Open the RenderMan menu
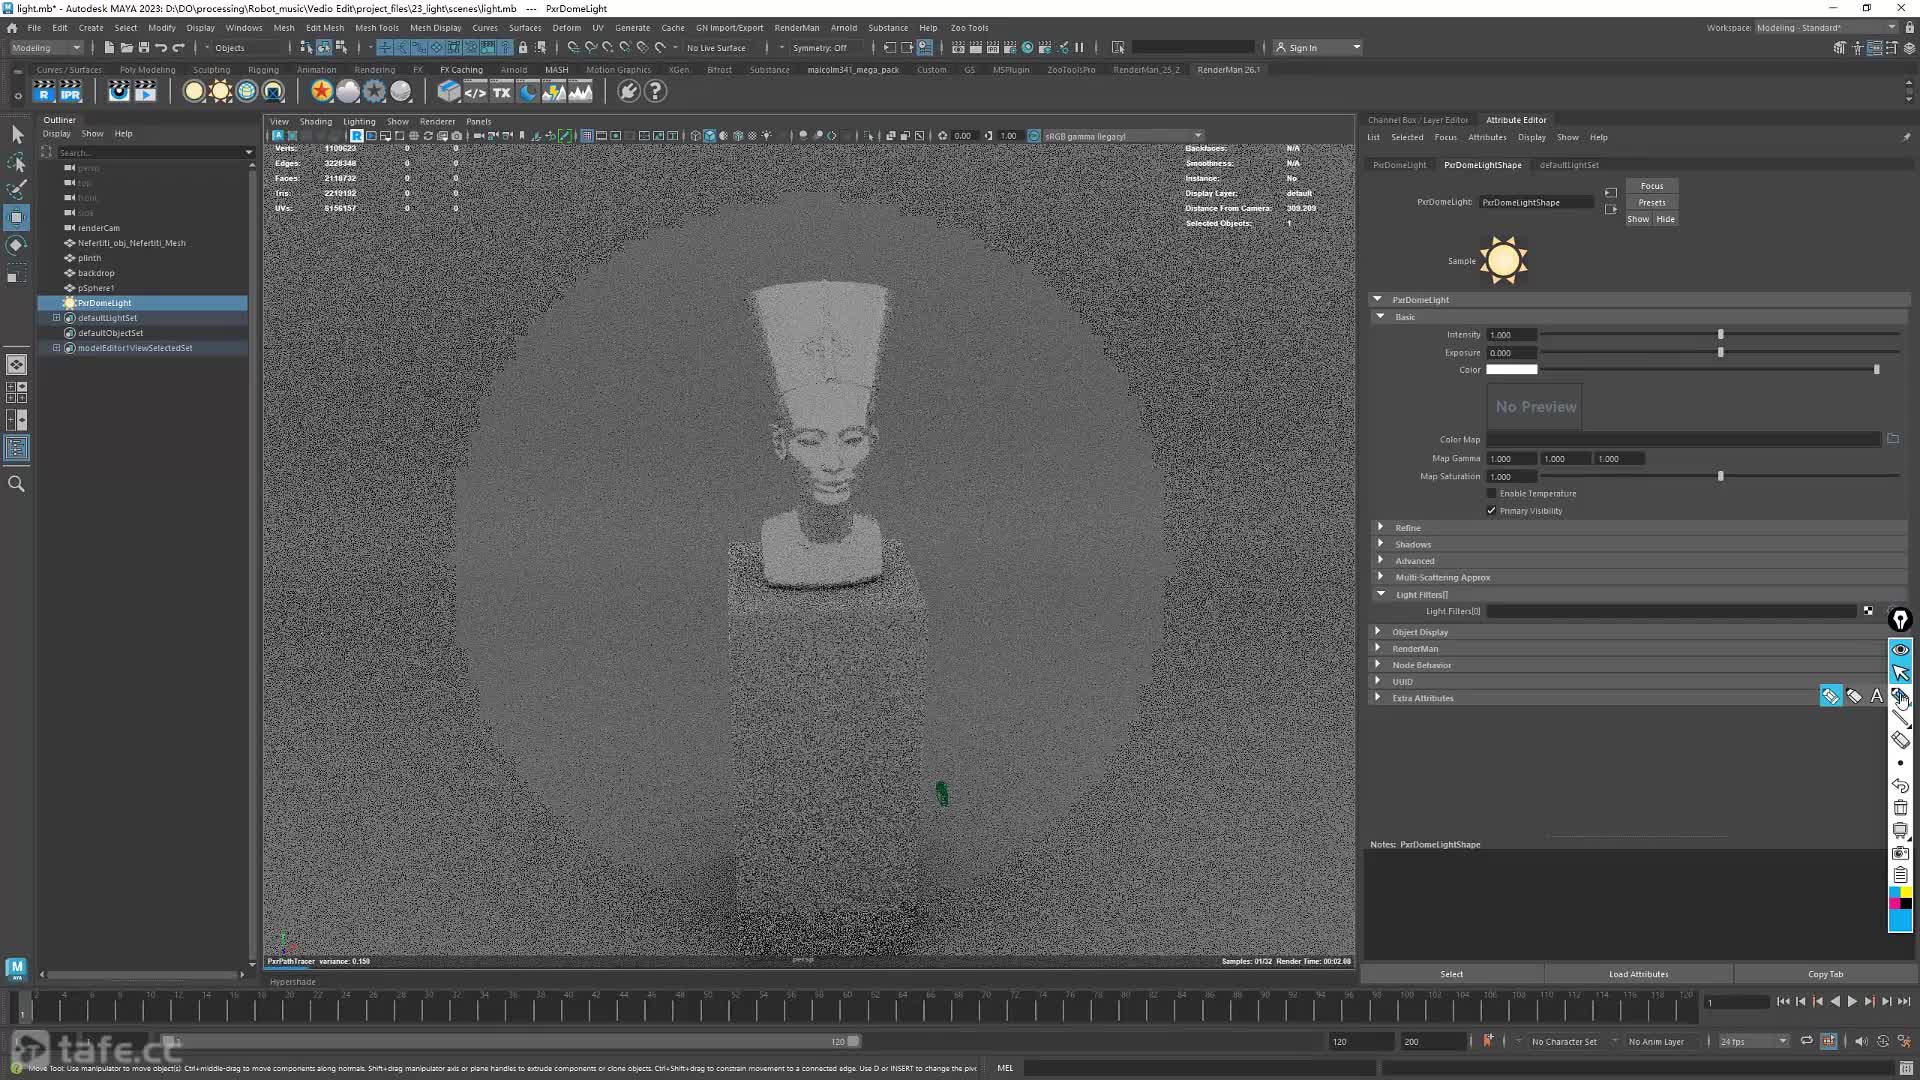 (x=796, y=28)
